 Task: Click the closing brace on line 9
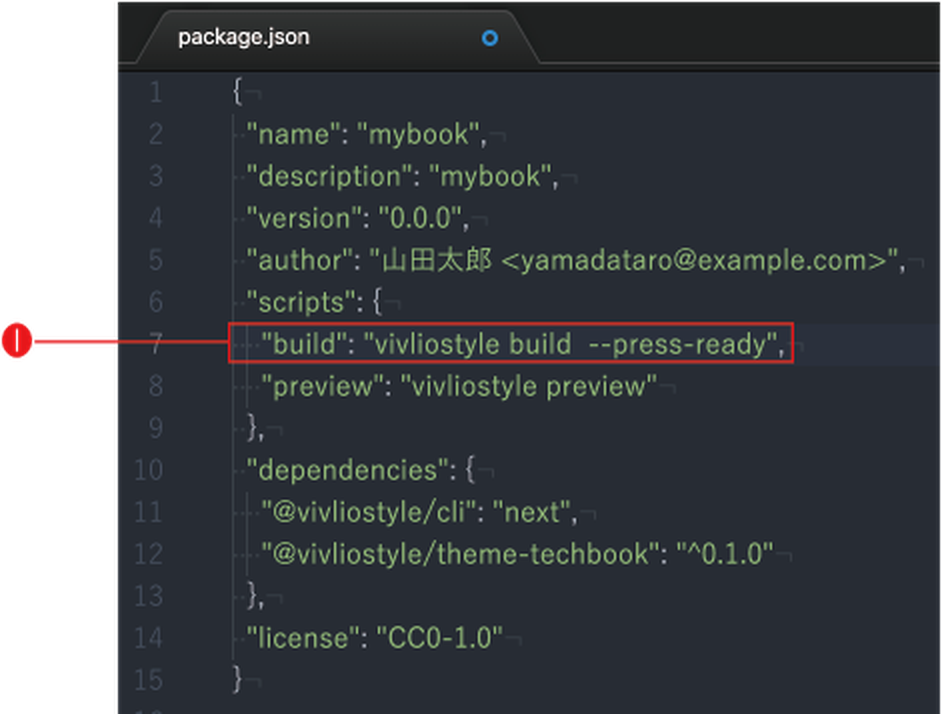click(252, 428)
